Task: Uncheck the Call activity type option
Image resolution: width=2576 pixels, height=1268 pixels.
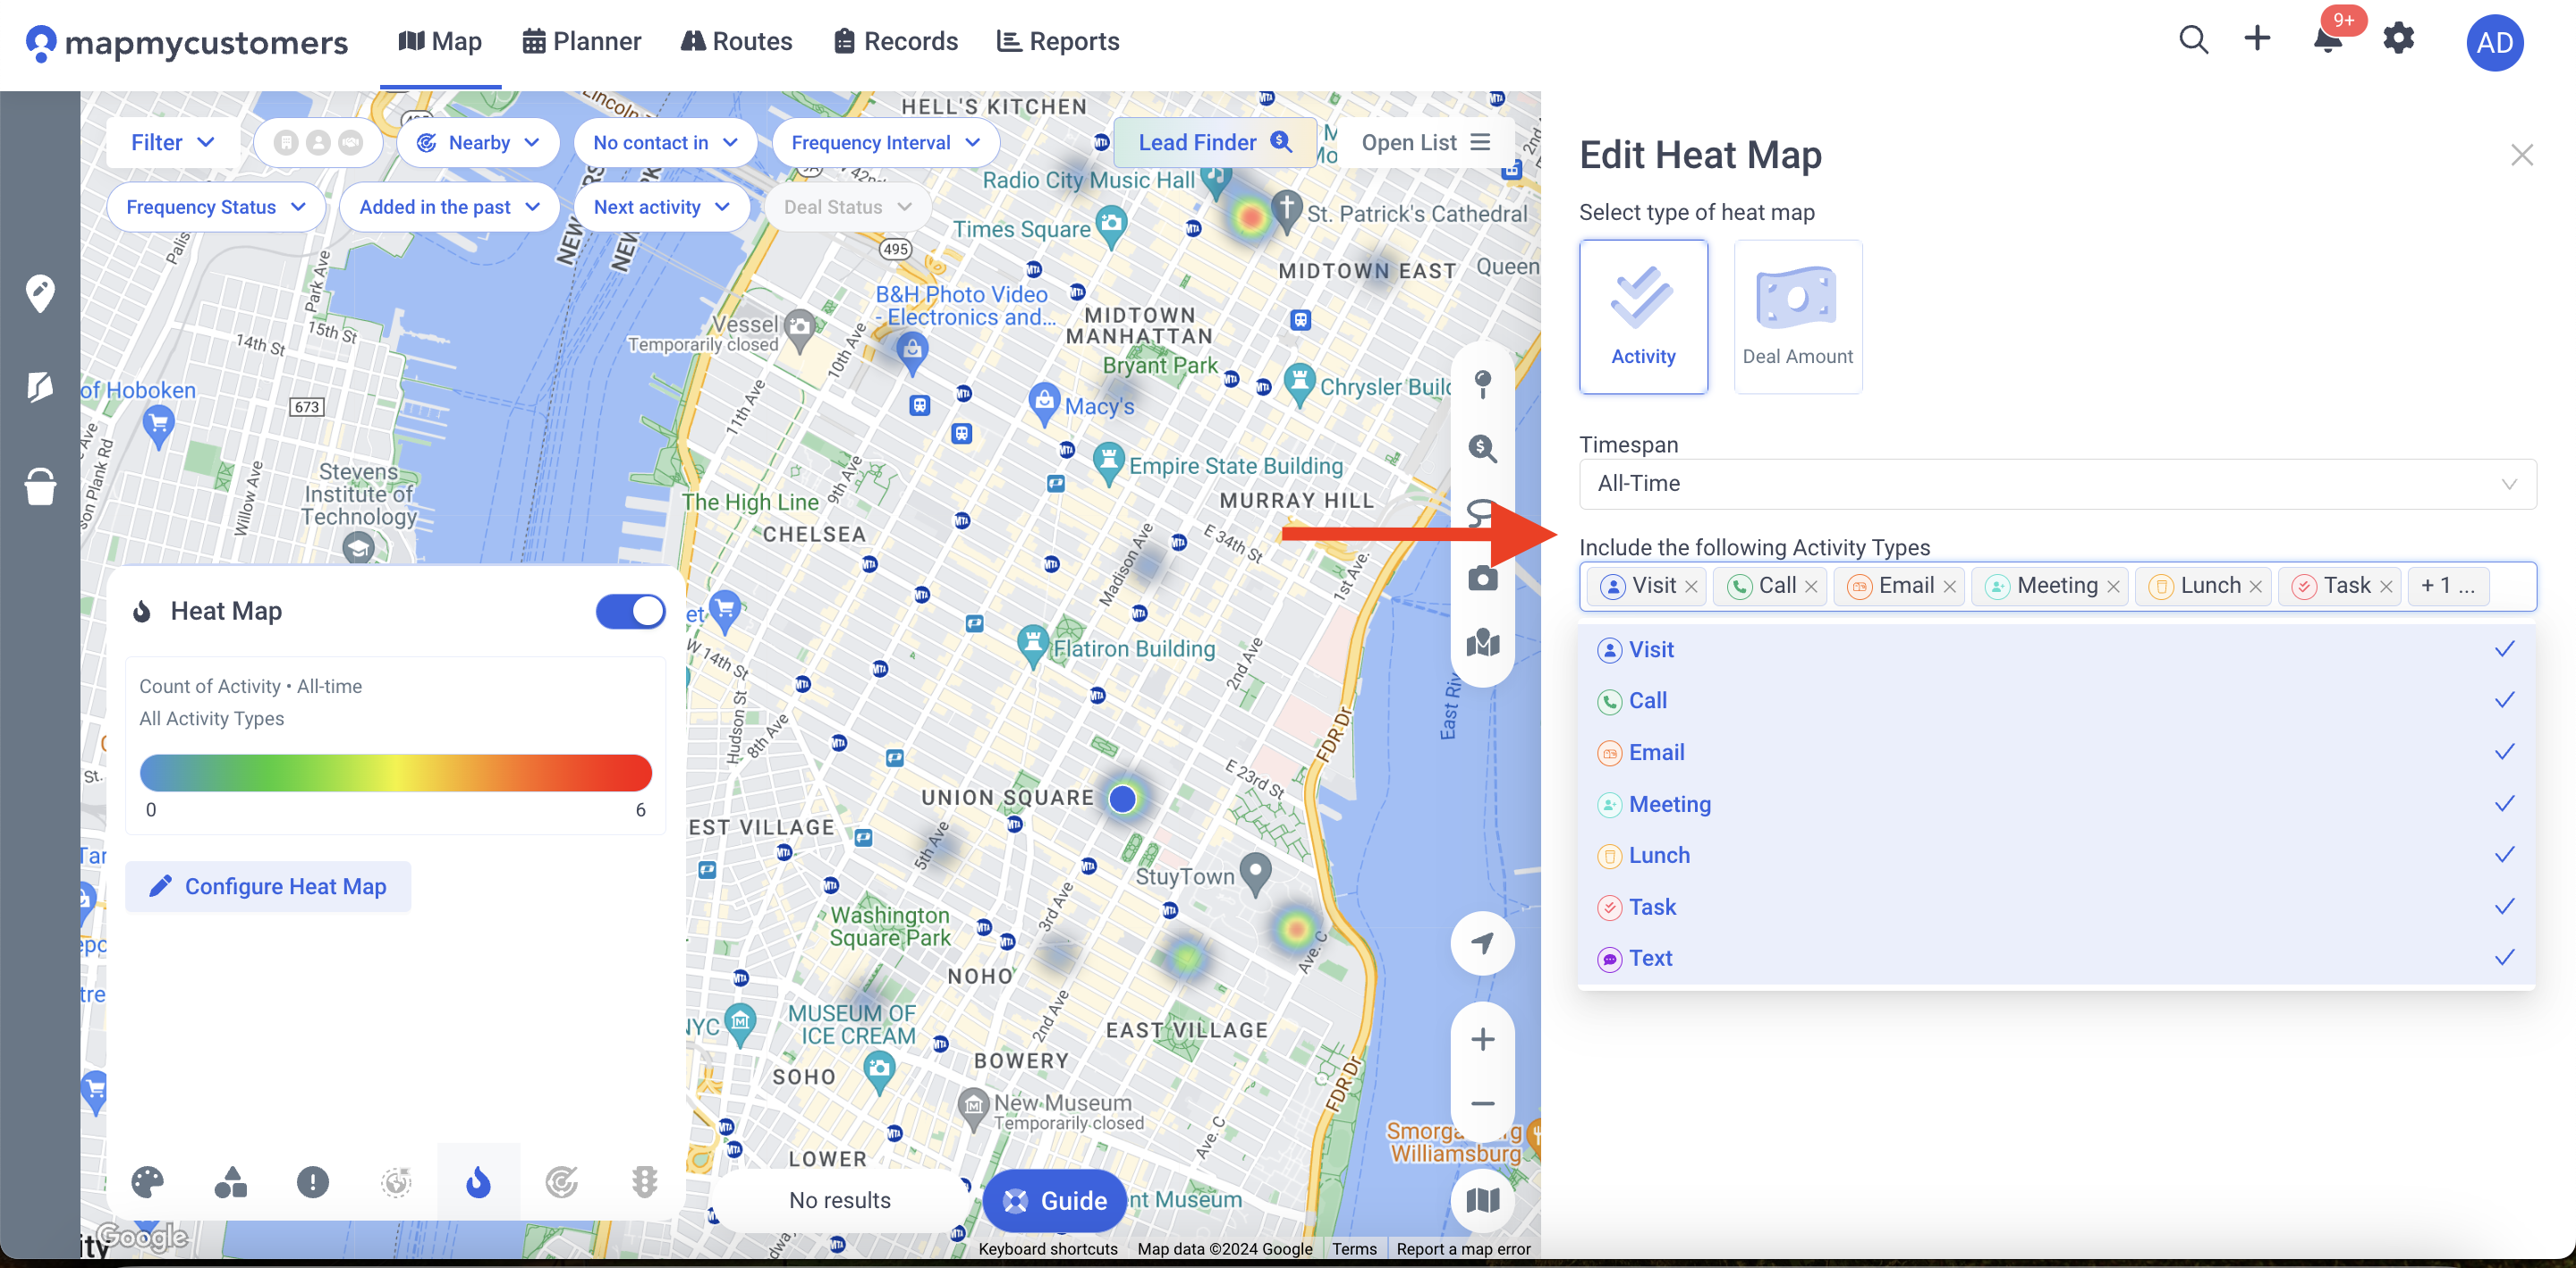Action: 2056,701
